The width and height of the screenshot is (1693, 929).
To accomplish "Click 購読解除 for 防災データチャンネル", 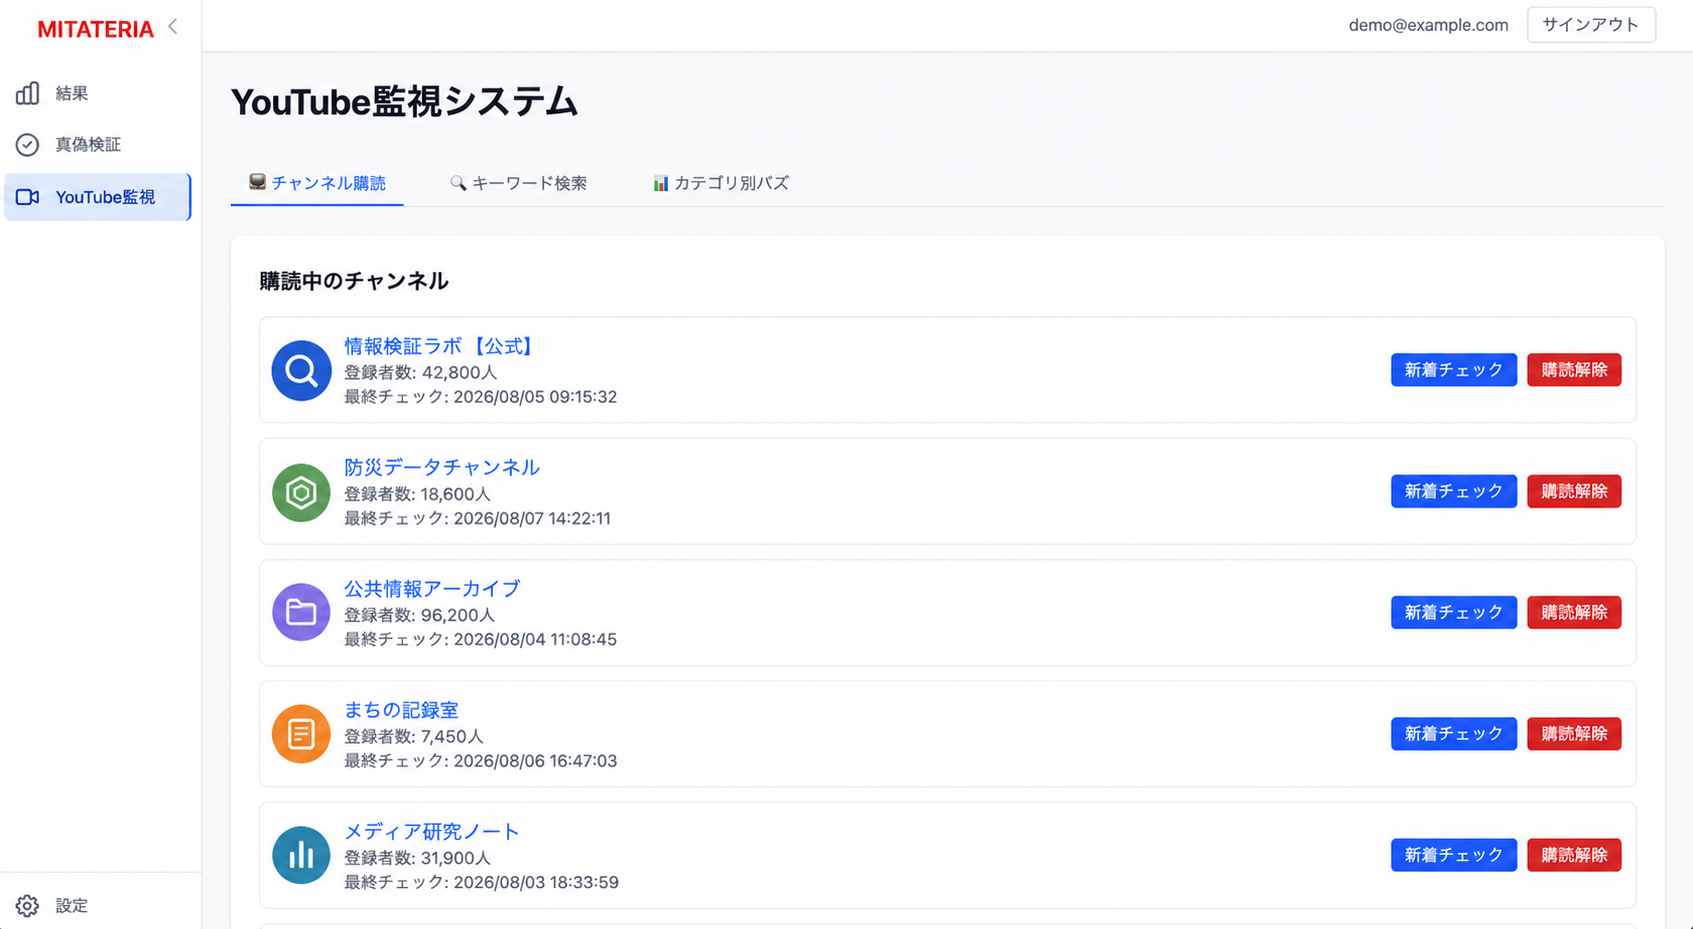I will pos(1574,491).
